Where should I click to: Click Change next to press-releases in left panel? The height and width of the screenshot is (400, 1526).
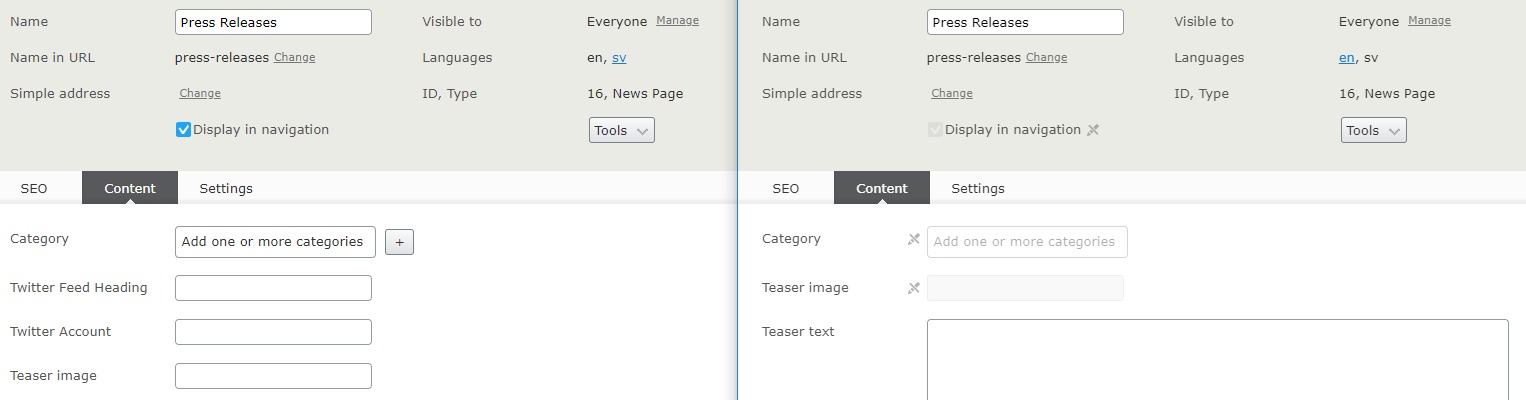[x=294, y=58]
